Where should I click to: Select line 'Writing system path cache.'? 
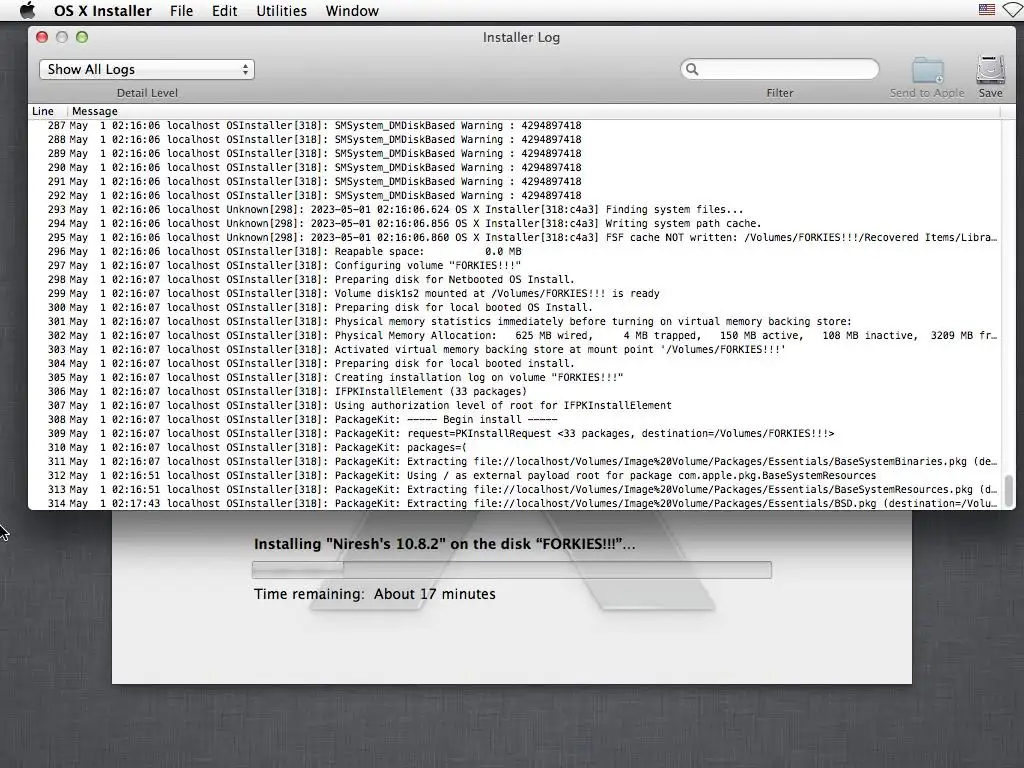(514, 223)
